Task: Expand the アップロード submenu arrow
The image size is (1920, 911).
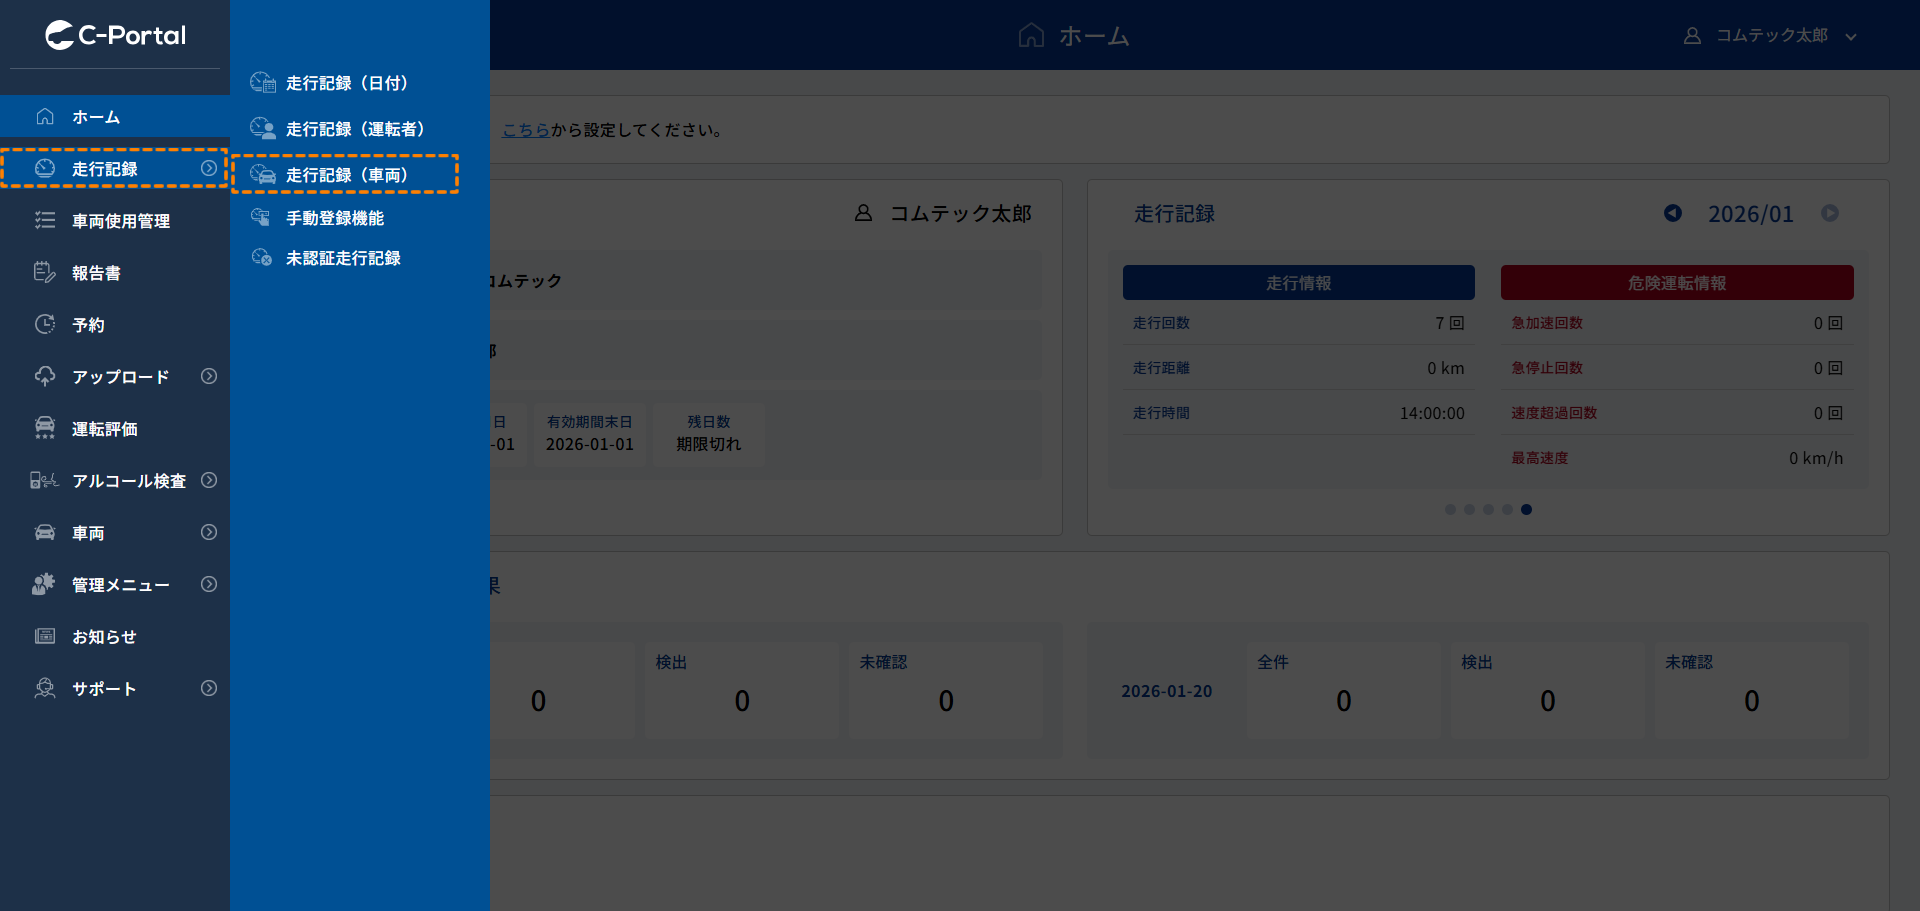Action: [x=209, y=377]
